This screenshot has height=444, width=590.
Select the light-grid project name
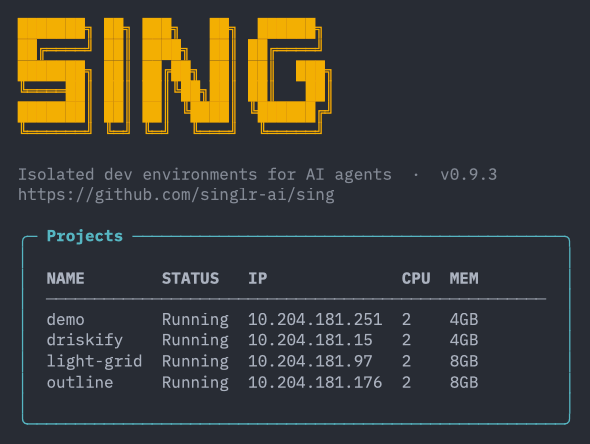[94, 361]
